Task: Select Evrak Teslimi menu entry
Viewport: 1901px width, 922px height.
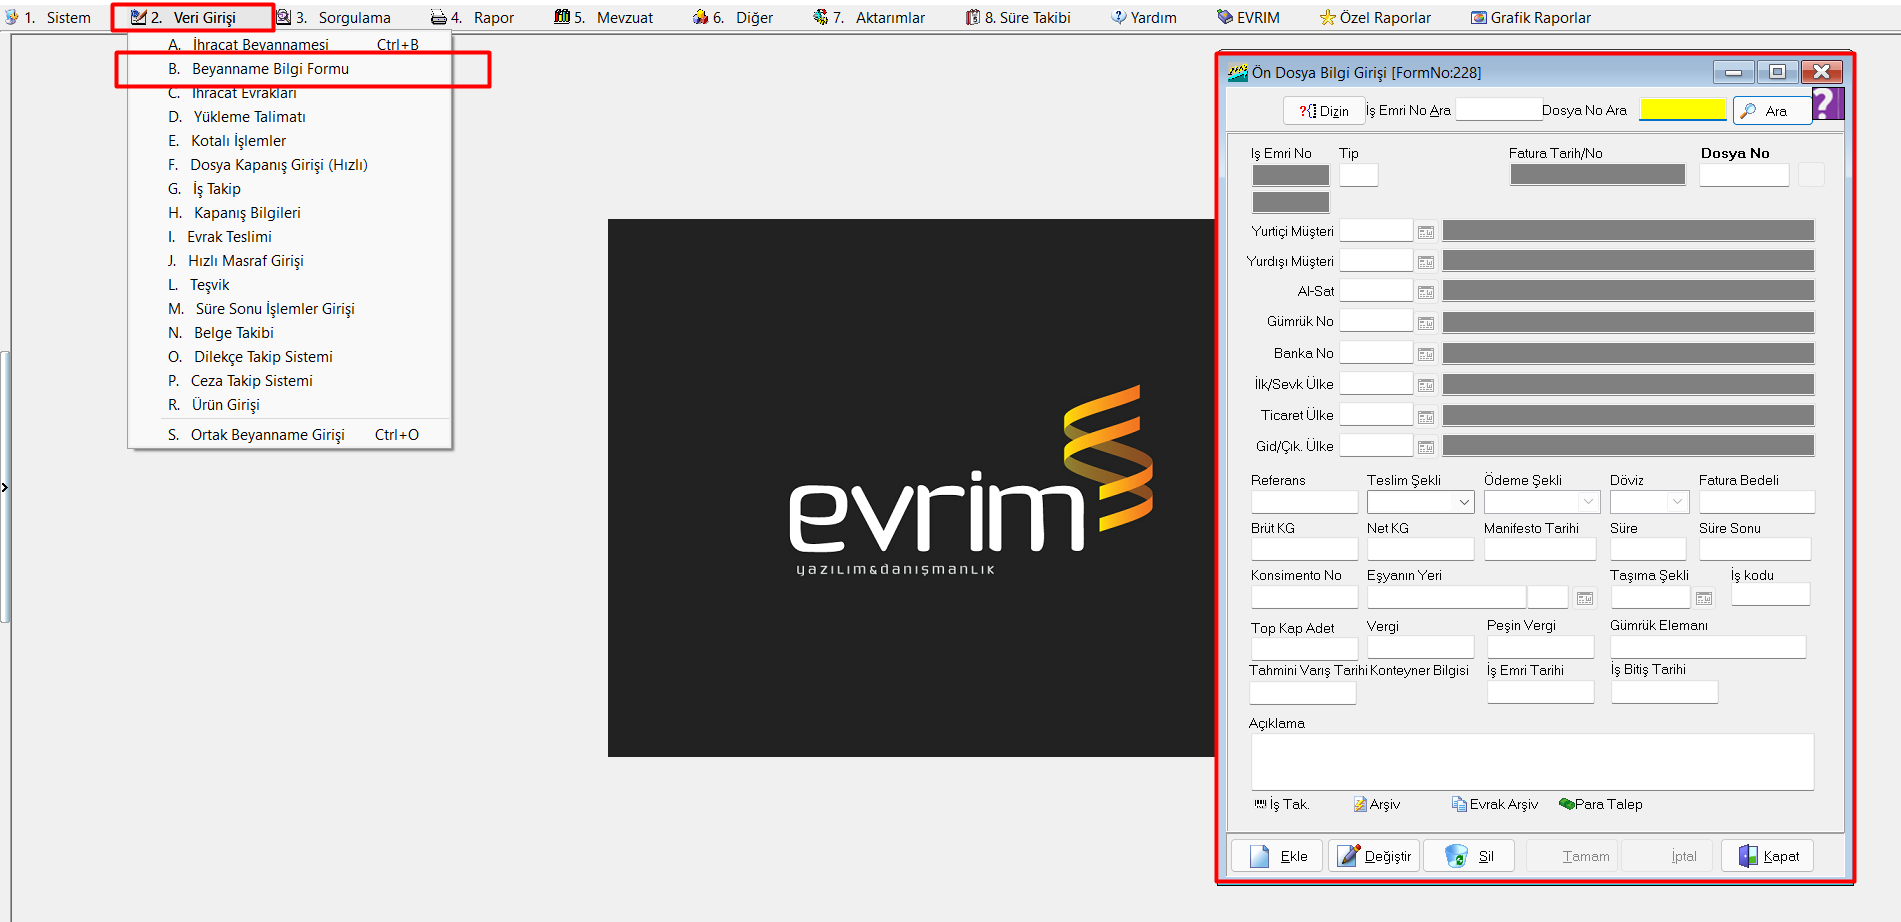Action: pos(290,237)
